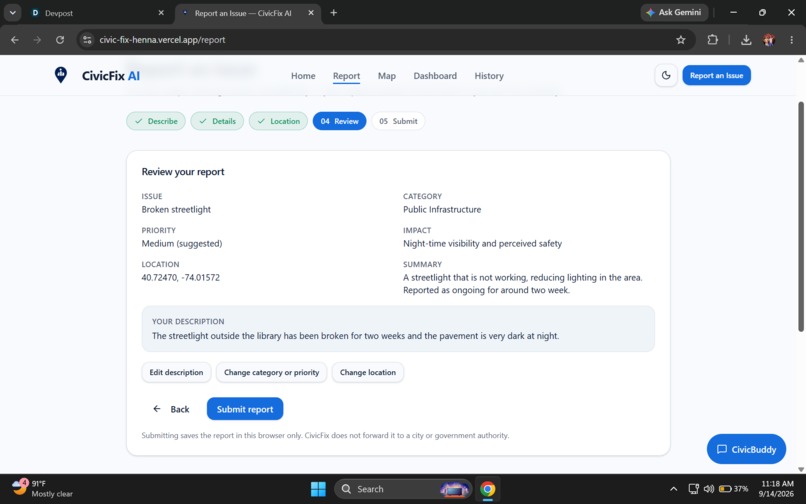Click the Ask Gemini button

tap(674, 12)
